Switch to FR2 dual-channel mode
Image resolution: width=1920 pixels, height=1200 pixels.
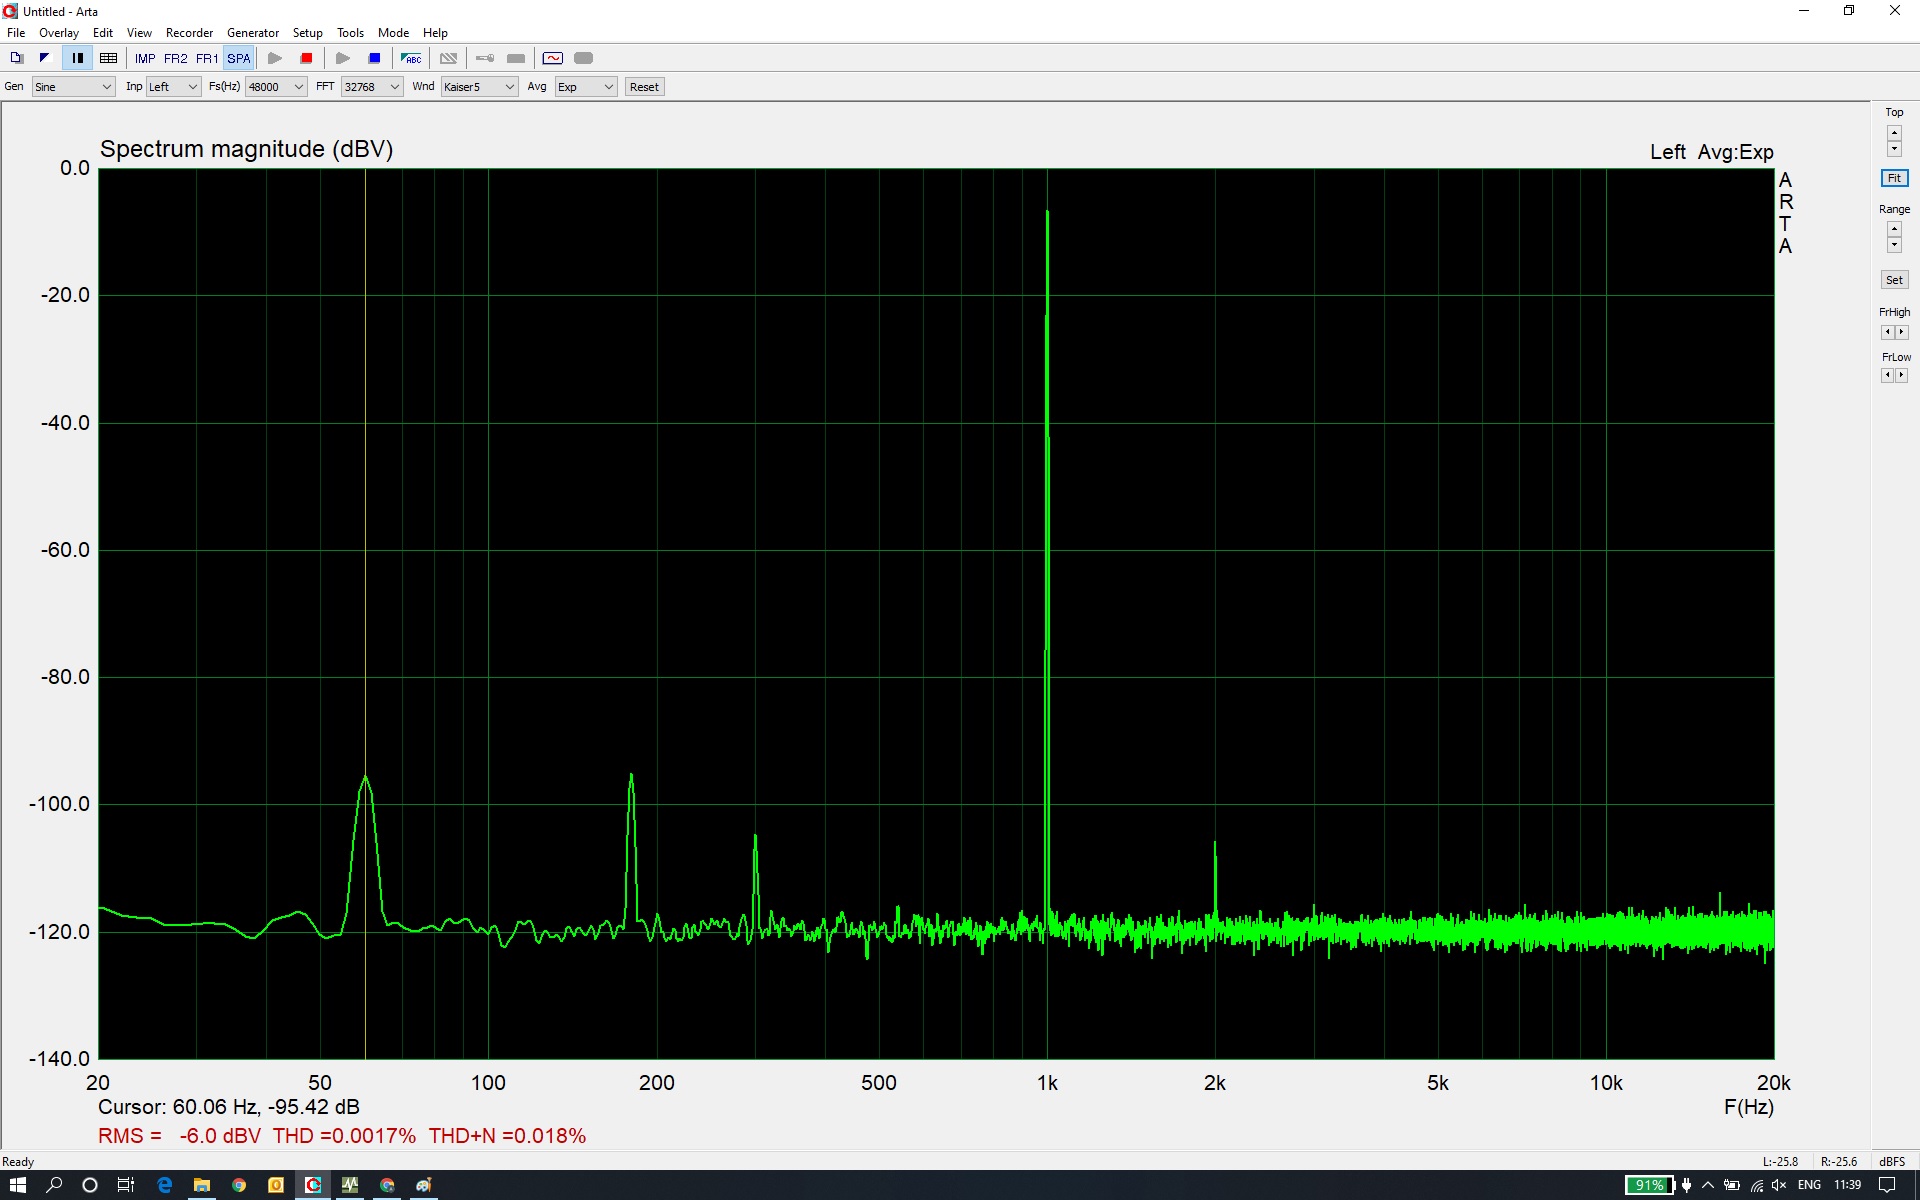click(176, 58)
